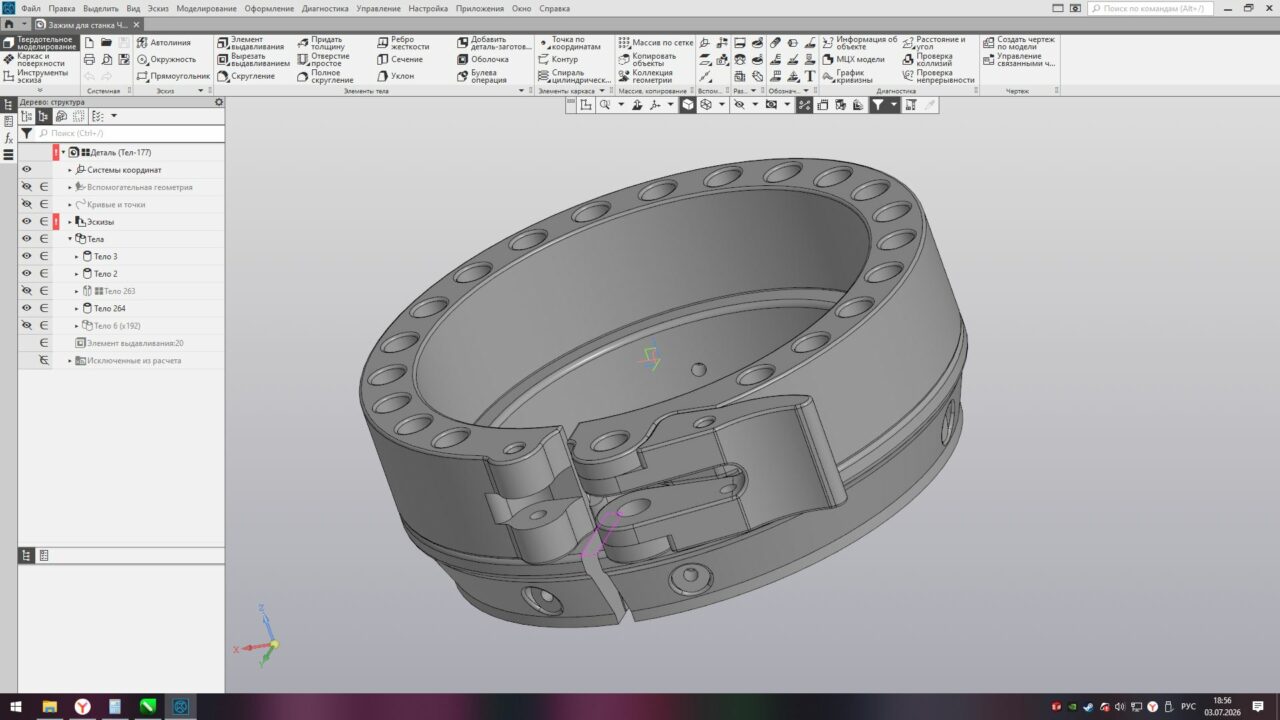Toggle visibility of Системы координат
Image resolution: width=1280 pixels, height=720 pixels.
[27, 170]
